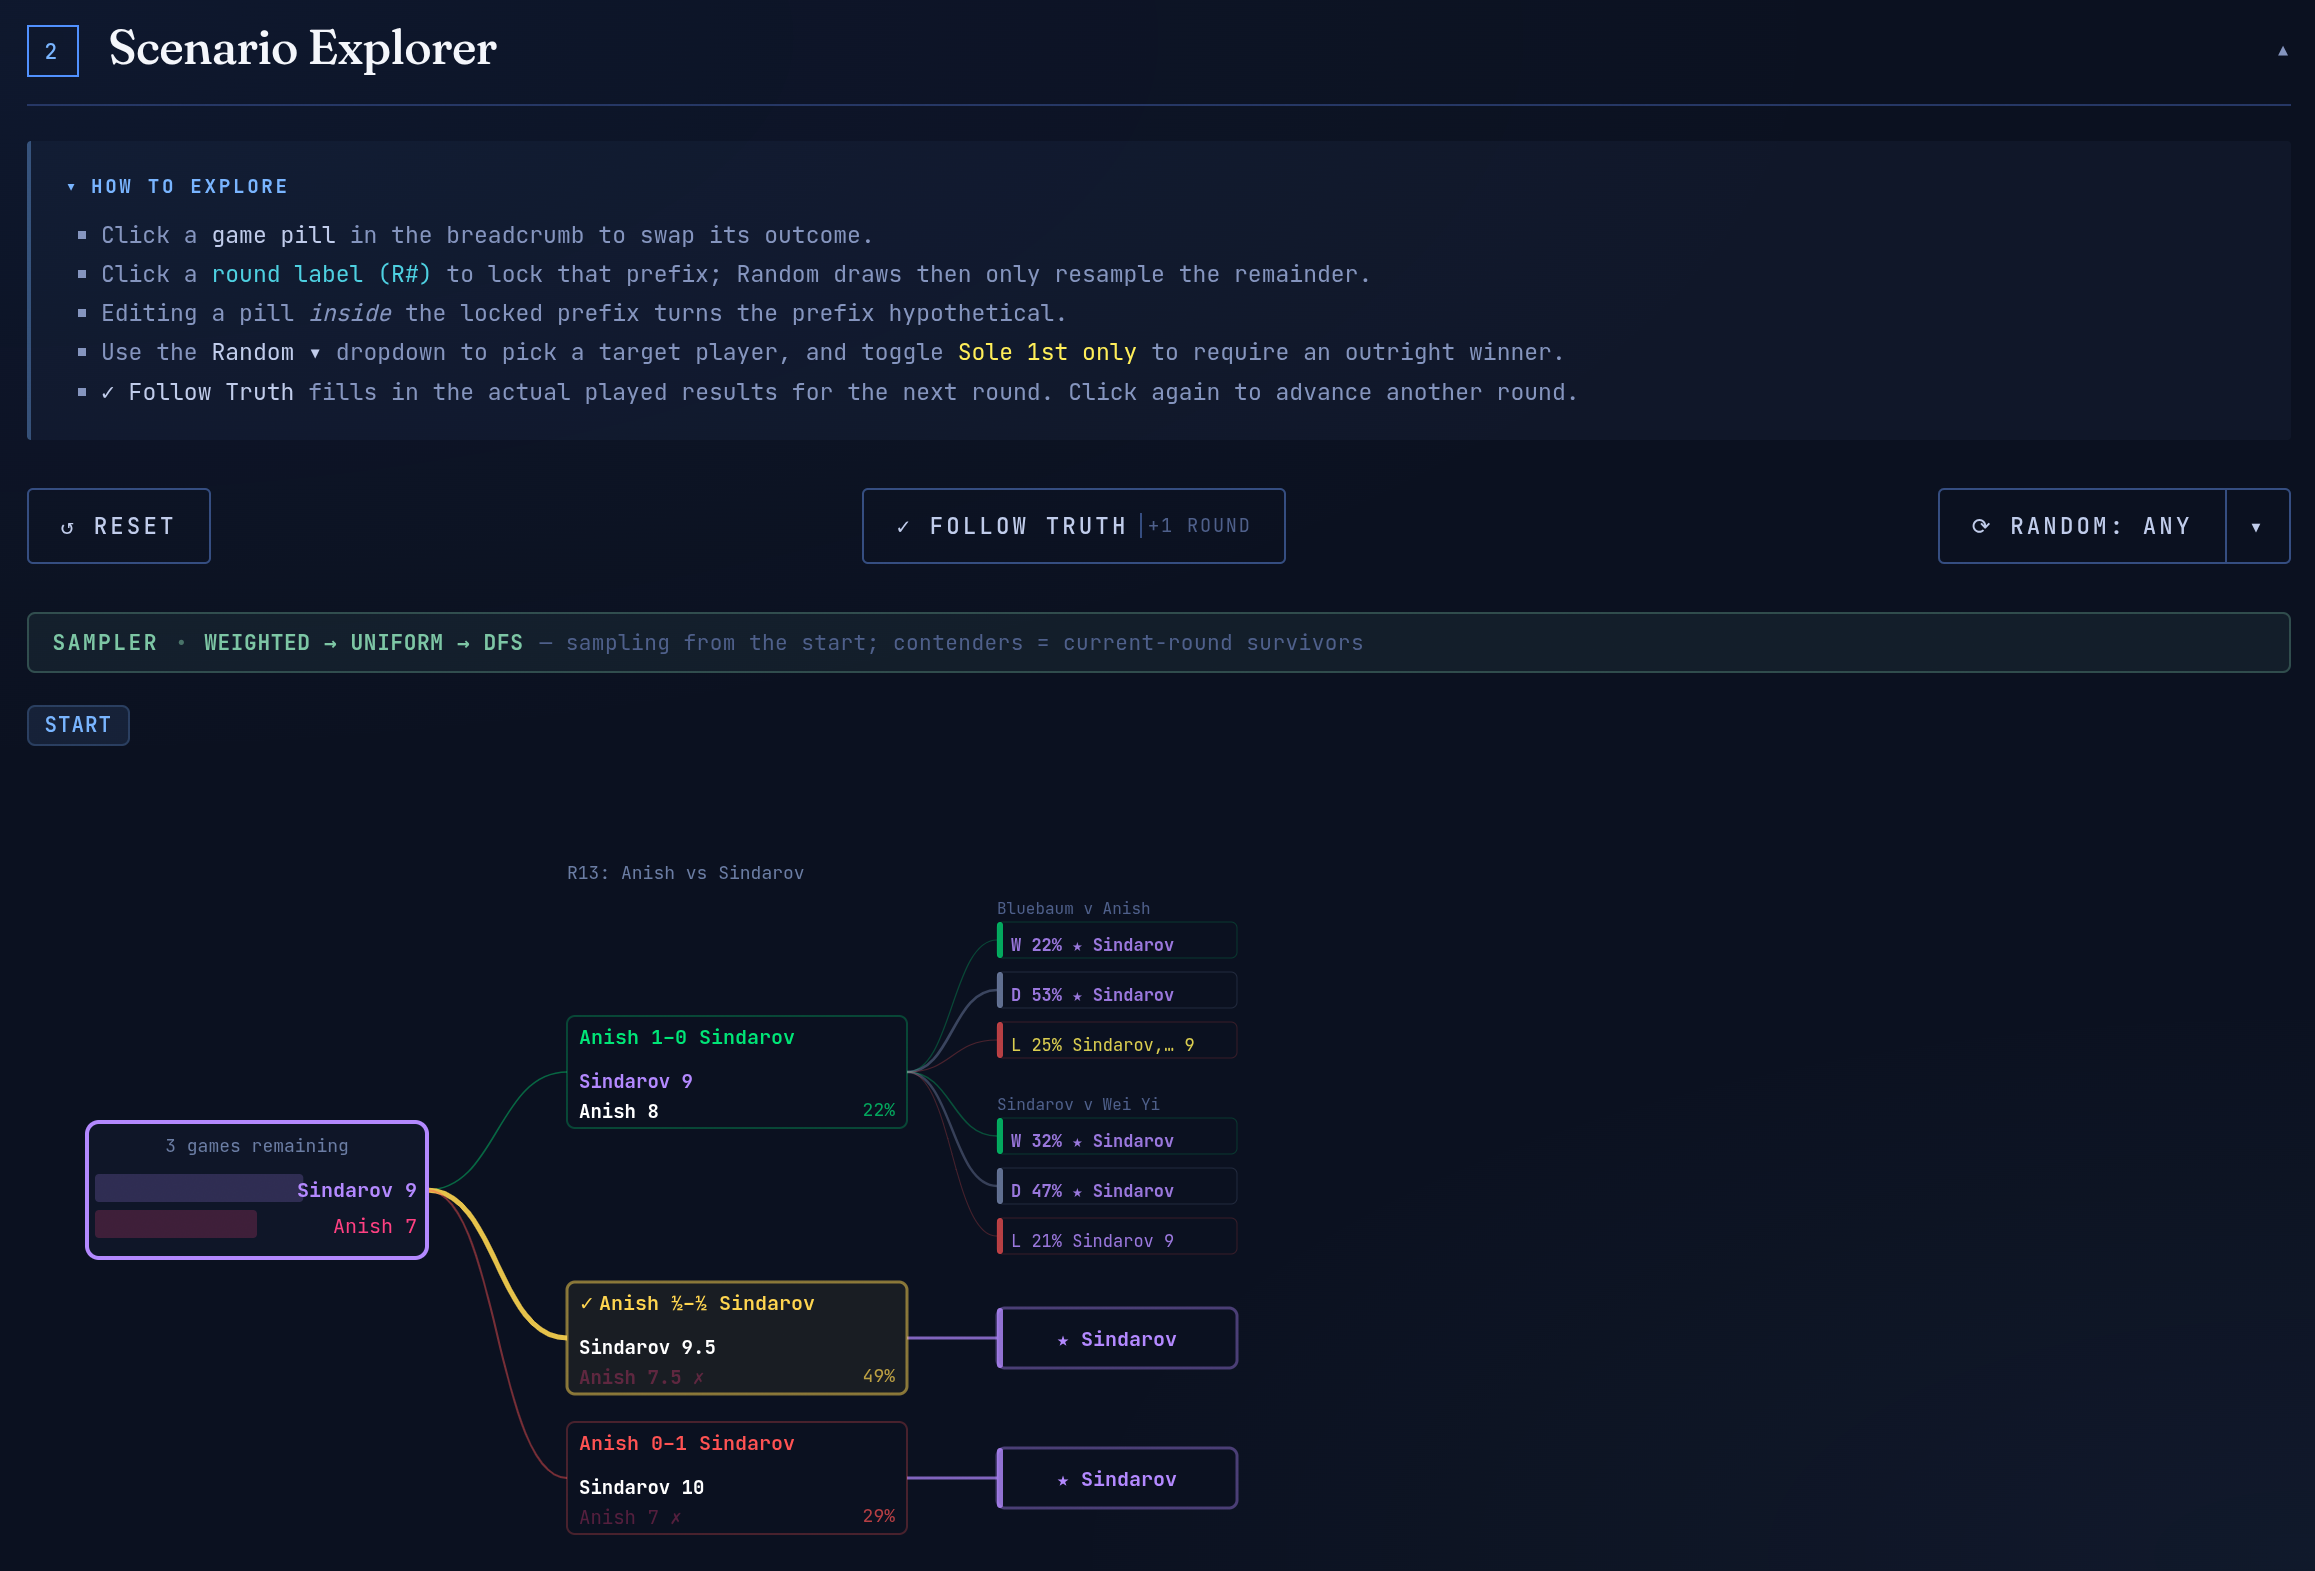Screen dimensions: 2315x1571
Task: Click the section number 2 badge
Action: click(x=52, y=51)
